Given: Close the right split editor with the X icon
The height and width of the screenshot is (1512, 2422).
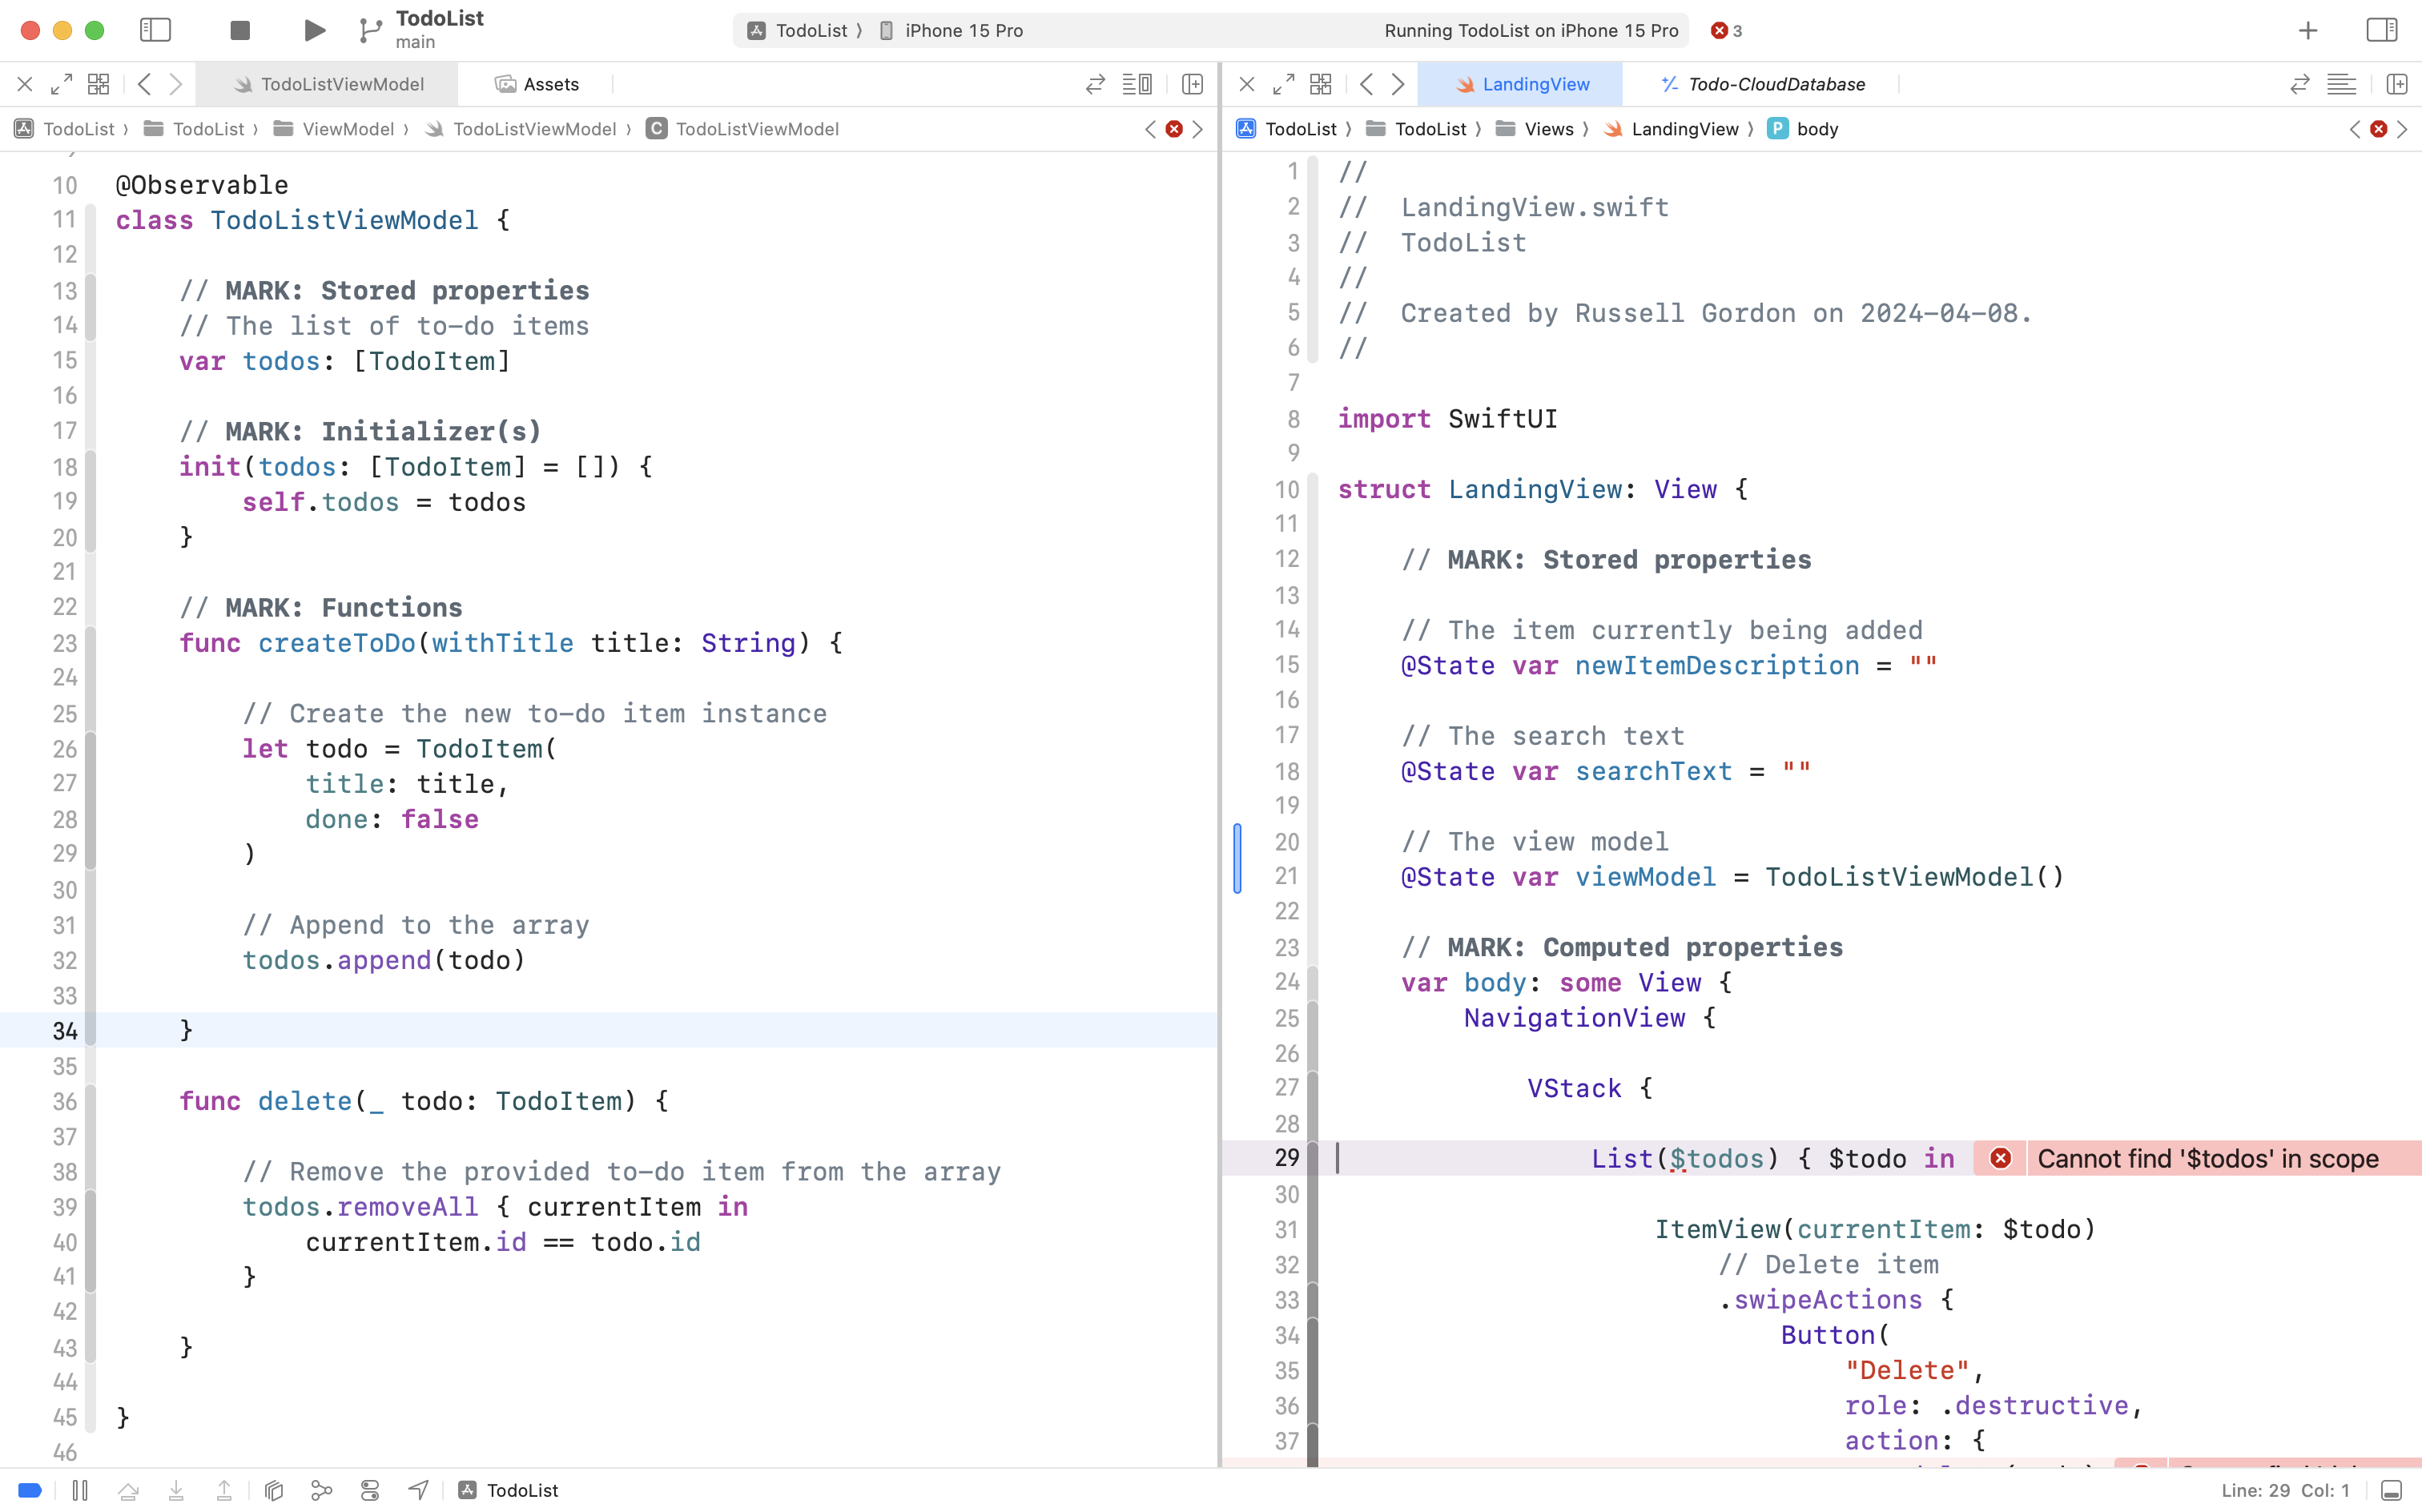Looking at the screenshot, I should (1246, 84).
